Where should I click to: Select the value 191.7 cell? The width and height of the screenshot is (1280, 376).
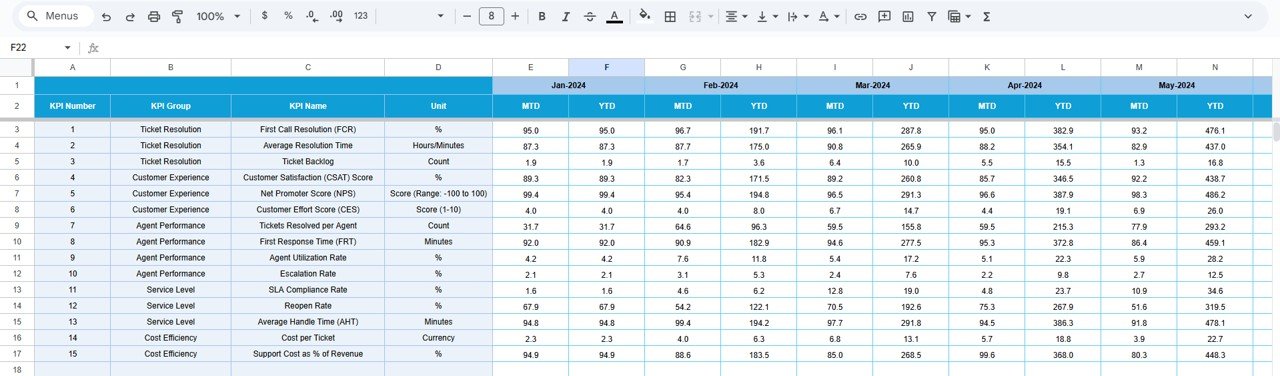758,130
